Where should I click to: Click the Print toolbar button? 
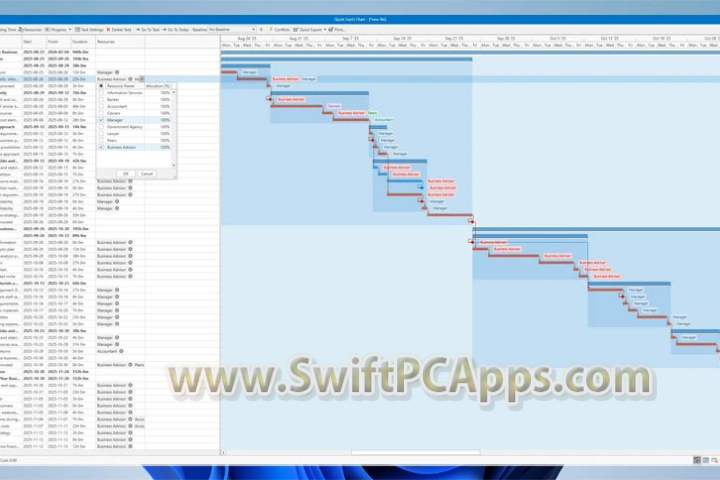click(x=337, y=29)
